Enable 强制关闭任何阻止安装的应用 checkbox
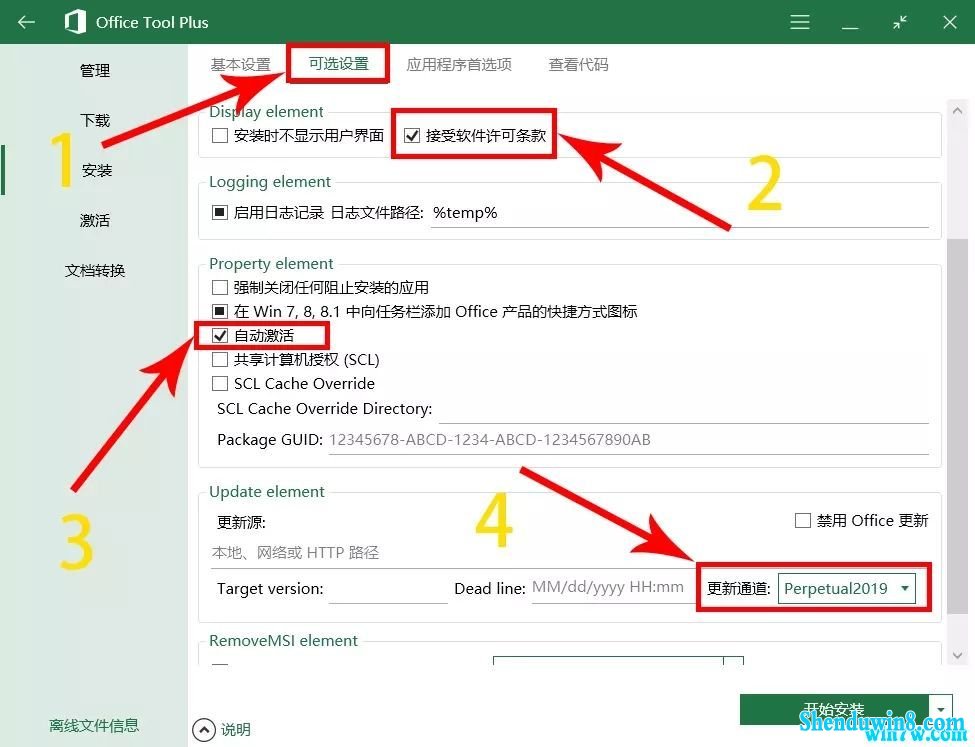This screenshot has width=975, height=747. point(219,287)
